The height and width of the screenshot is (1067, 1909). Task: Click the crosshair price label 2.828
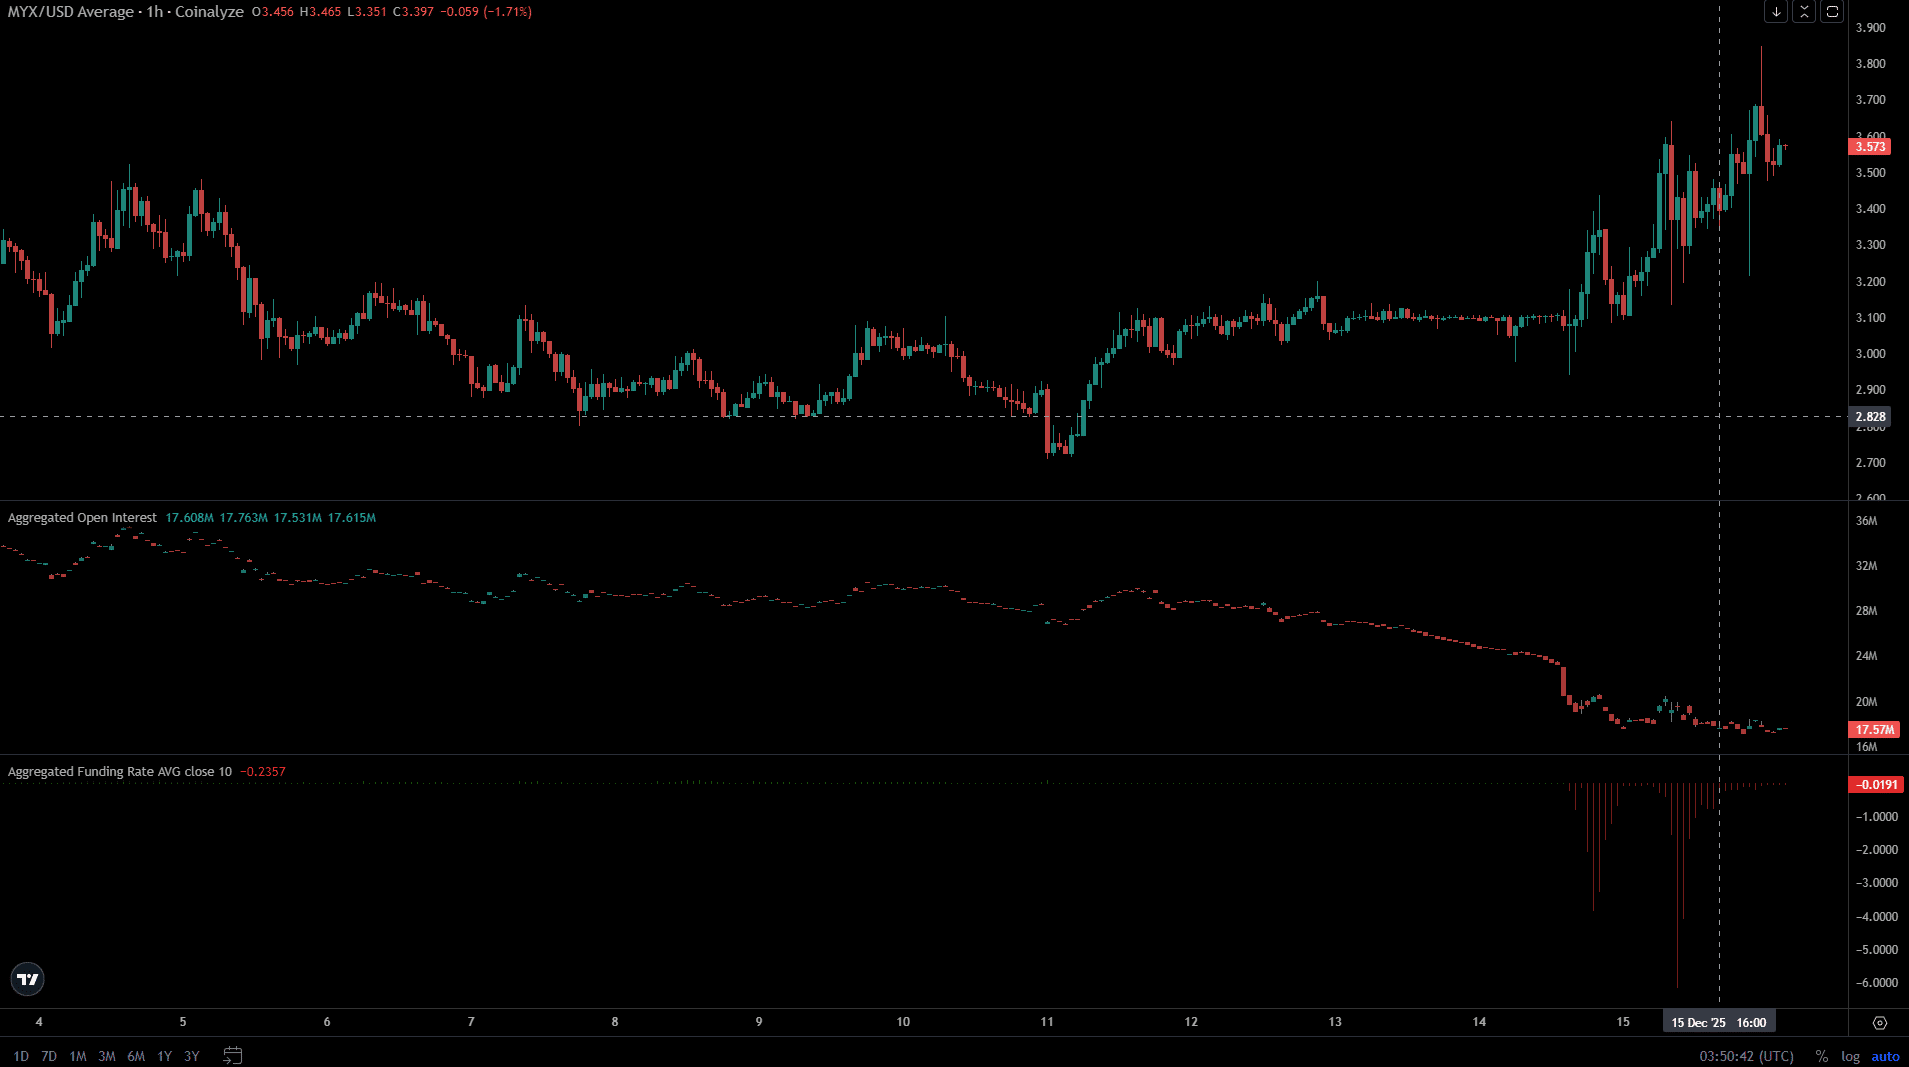click(x=1870, y=417)
